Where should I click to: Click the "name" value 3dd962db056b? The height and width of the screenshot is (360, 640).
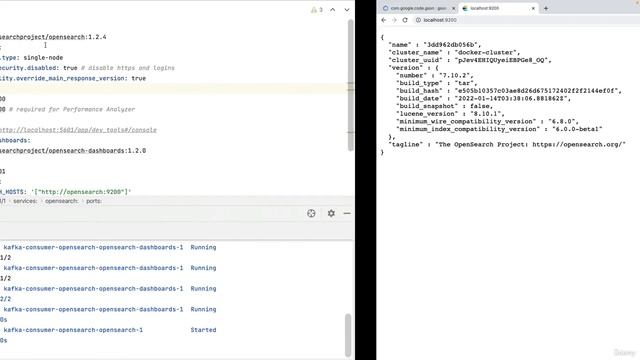click(x=451, y=44)
